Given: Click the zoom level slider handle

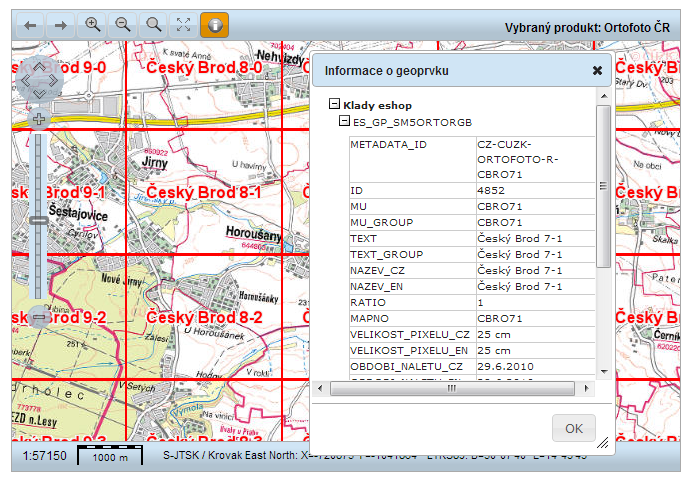Looking at the screenshot, I should (39, 220).
